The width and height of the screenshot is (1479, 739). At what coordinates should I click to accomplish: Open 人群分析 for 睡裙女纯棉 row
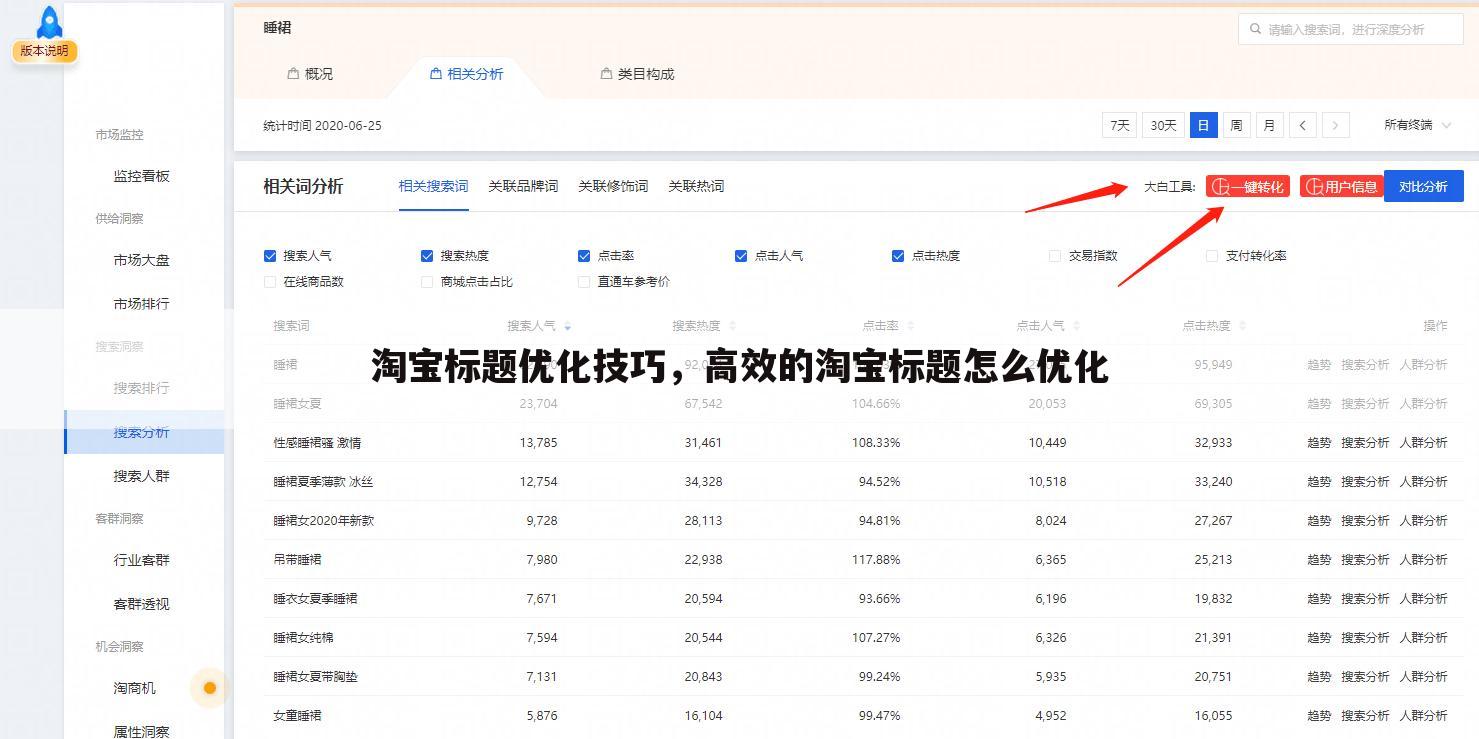pos(1424,638)
